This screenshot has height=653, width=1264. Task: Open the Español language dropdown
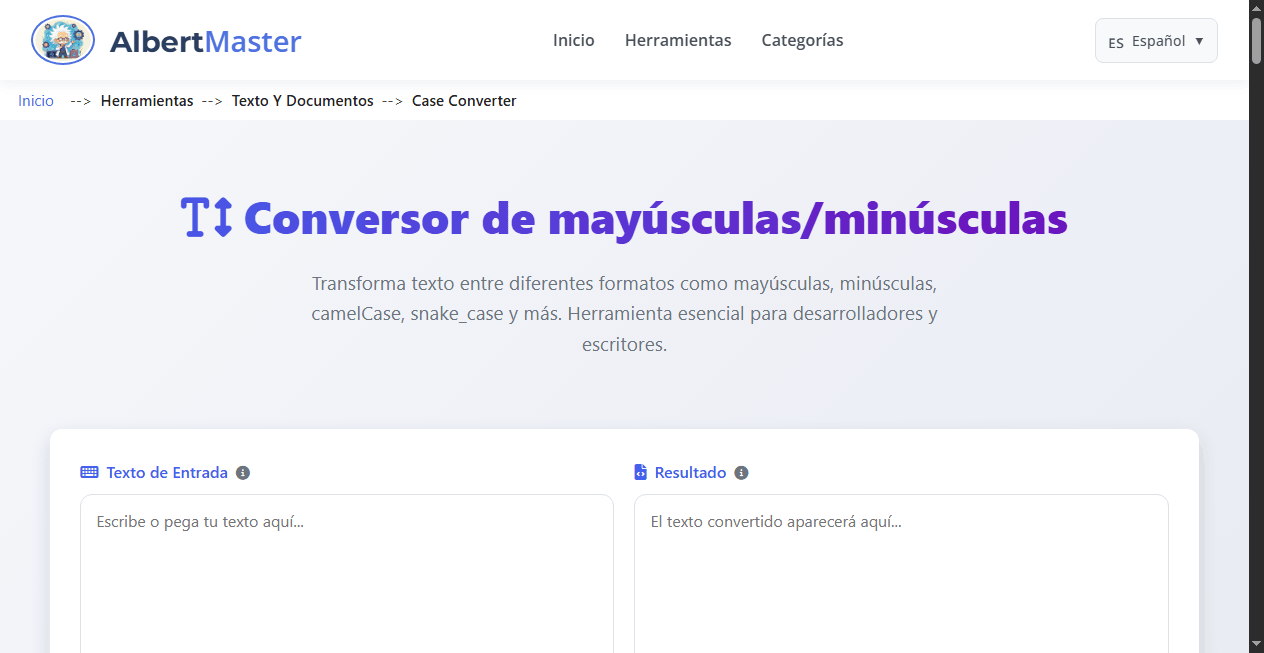pos(1156,41)
